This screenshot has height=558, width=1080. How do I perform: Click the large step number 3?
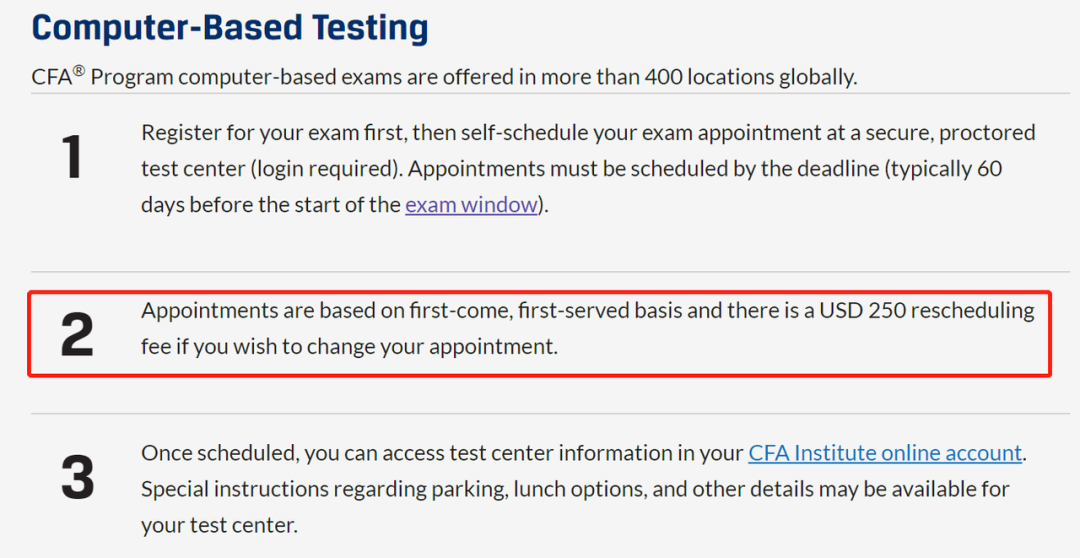pyautogui.click(x=77, y=478)
